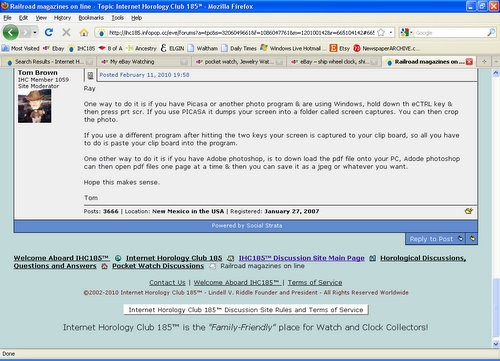Viewport: 500px width, 361px height.
Task: Click Discussion Site Rules and Terms of Service button
Action: (x=246, y=310)
